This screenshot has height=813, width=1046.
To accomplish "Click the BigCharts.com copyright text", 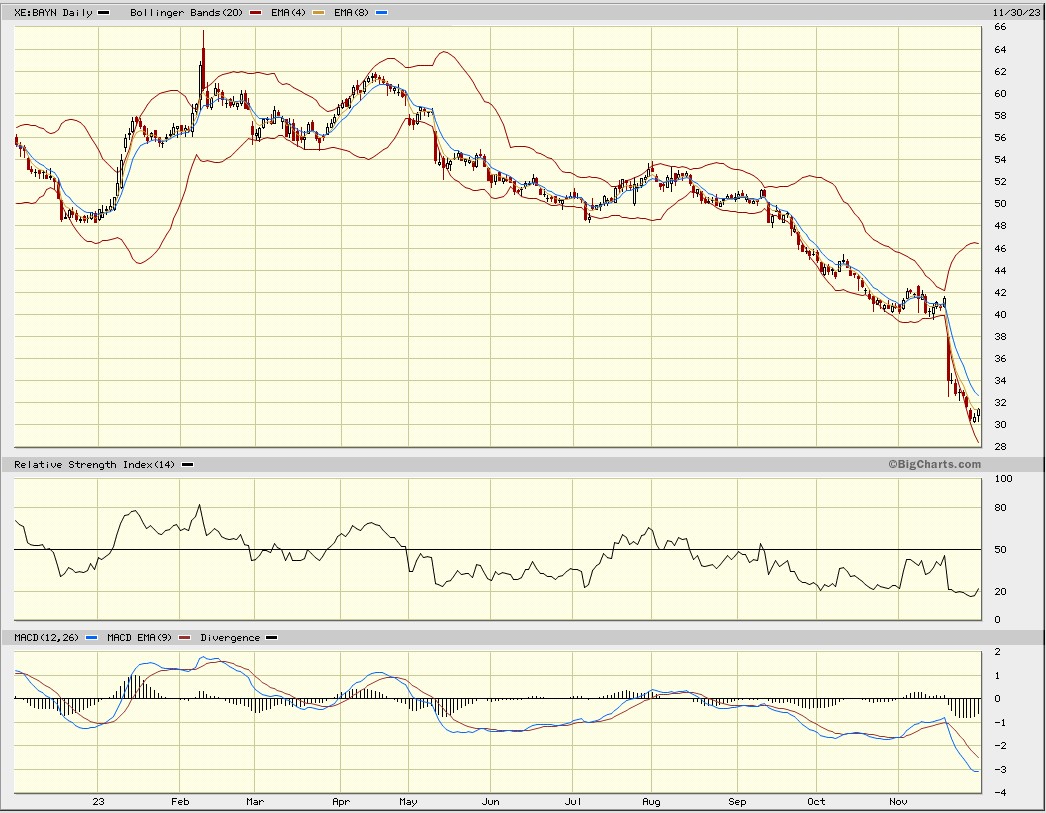I will 935,464.
